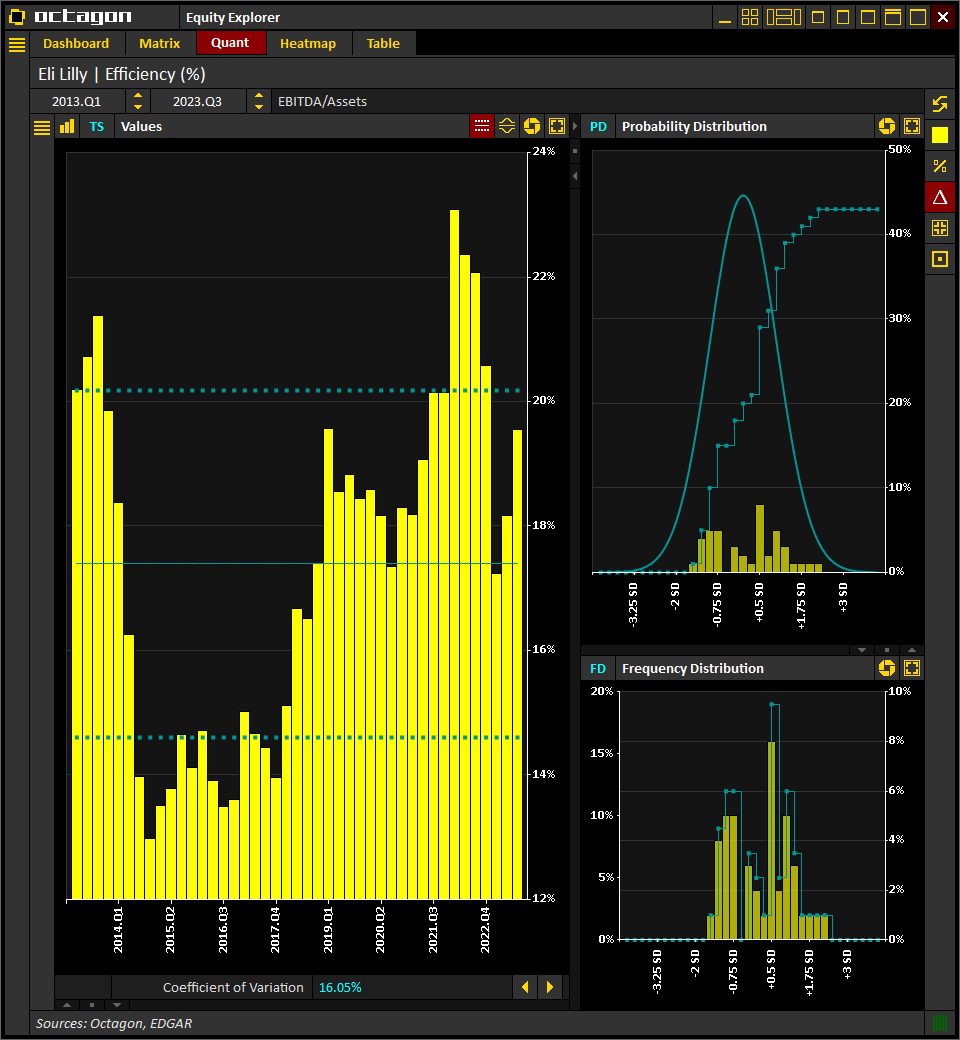The height and width of the screenshot is (1040, 960).
Task: Open the Values panel list menu icon
Action: click(x=42, y=127)
